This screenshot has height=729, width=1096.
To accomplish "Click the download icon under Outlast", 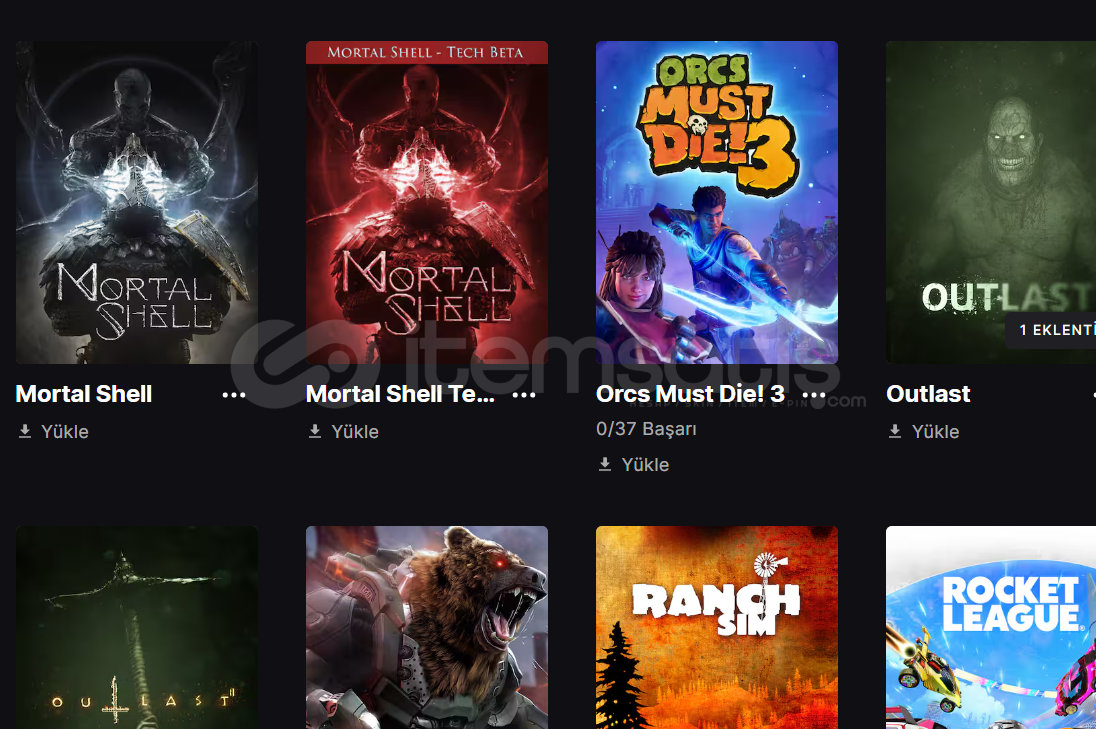I will [895, 431].
